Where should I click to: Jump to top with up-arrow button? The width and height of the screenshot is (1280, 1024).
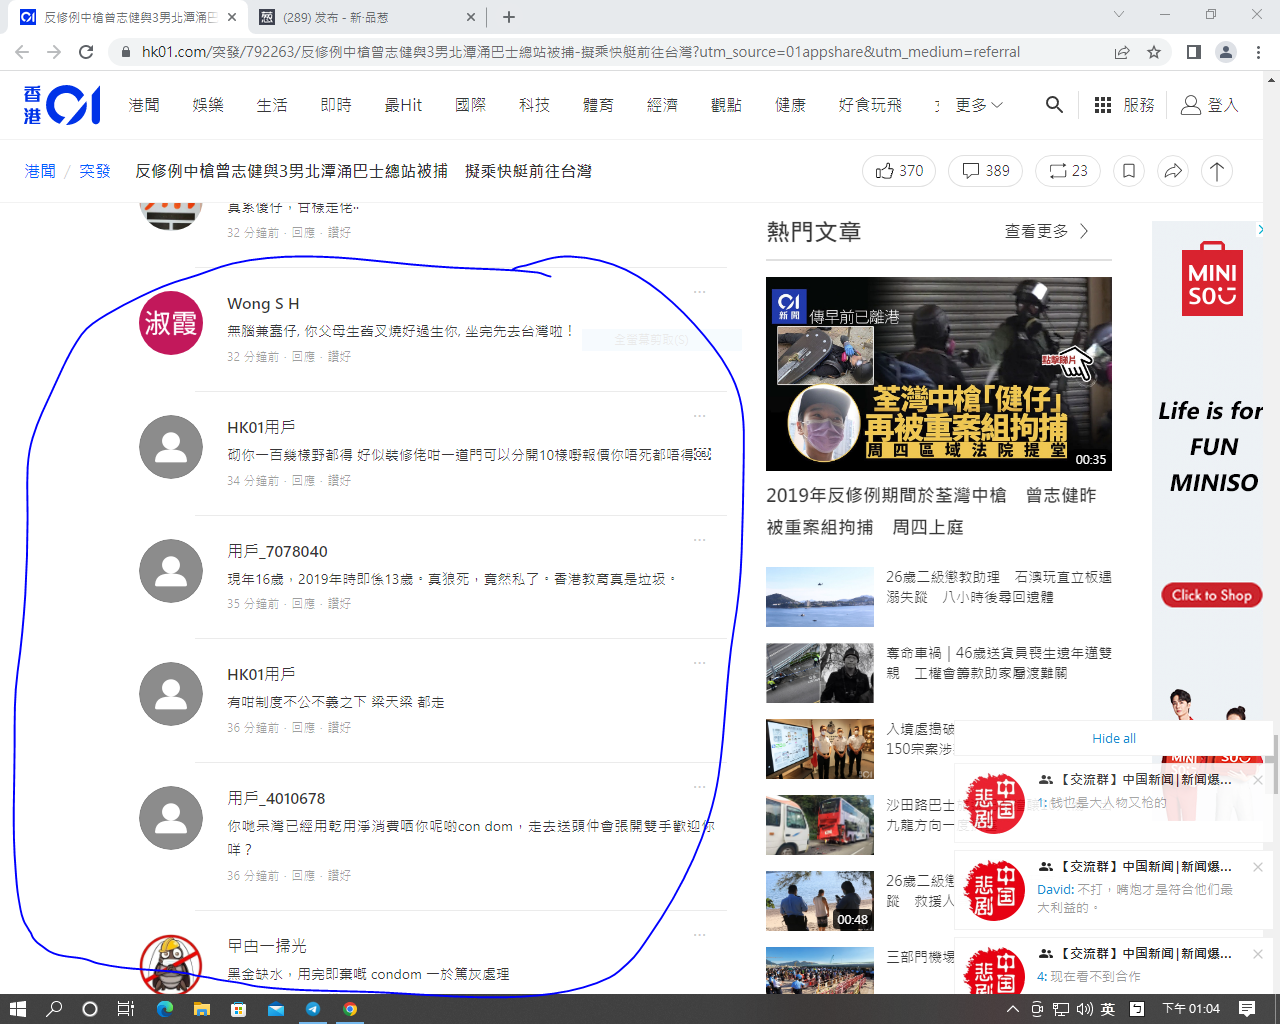(x=1217, y=171)
